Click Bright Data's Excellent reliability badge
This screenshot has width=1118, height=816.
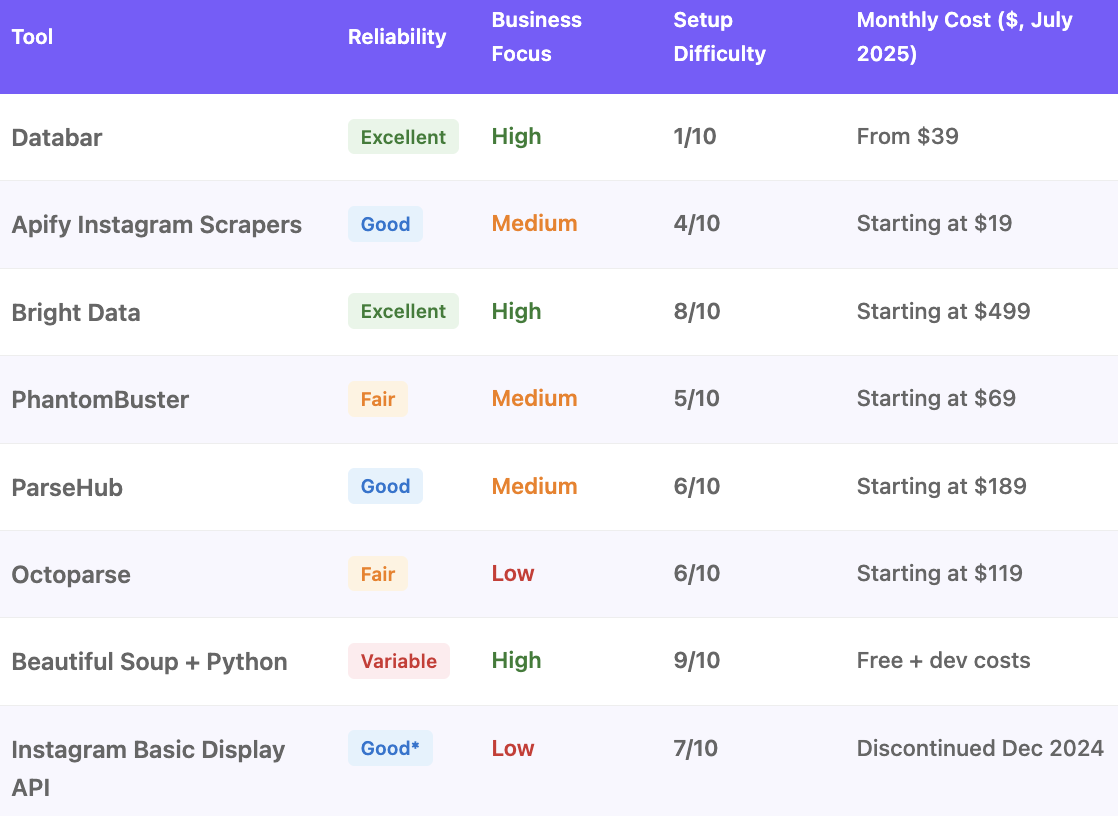pos(404,311)
